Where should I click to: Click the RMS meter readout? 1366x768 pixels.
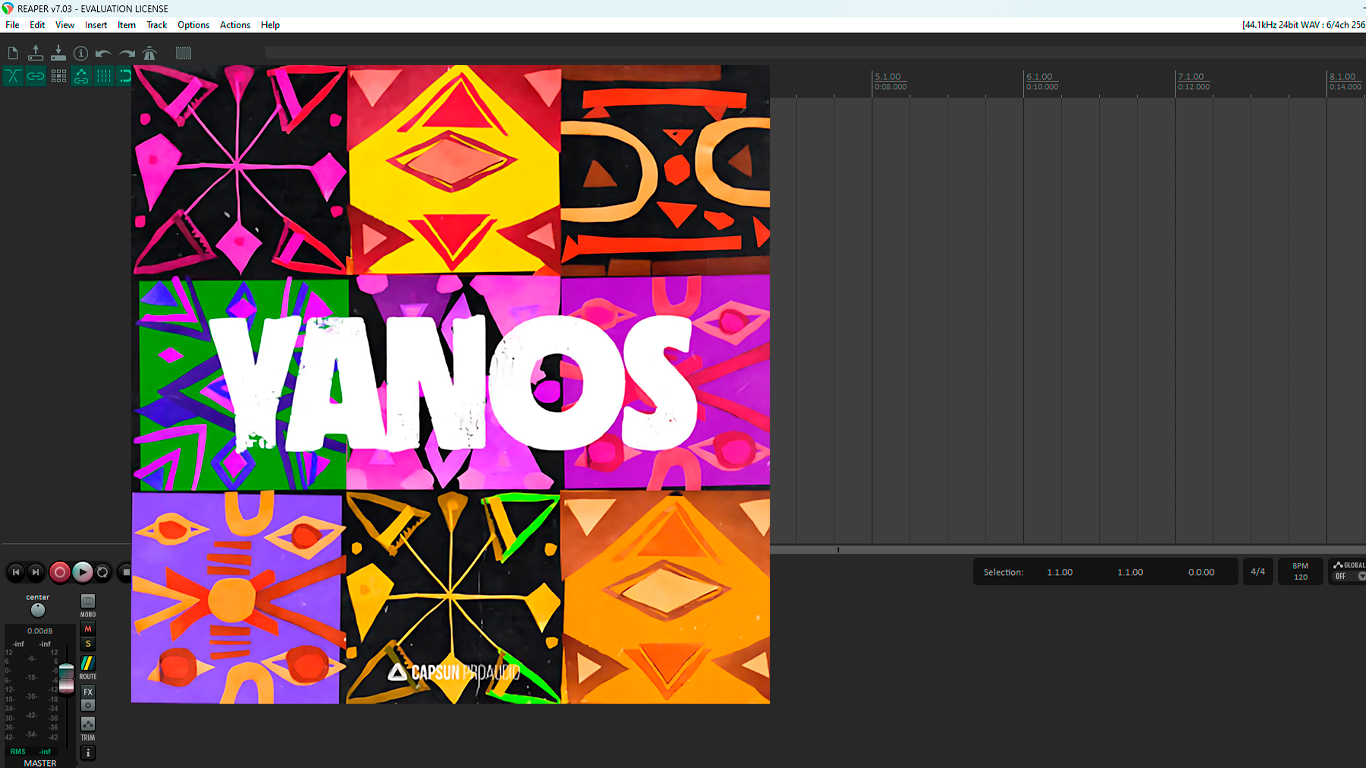(x=31, y=751)
